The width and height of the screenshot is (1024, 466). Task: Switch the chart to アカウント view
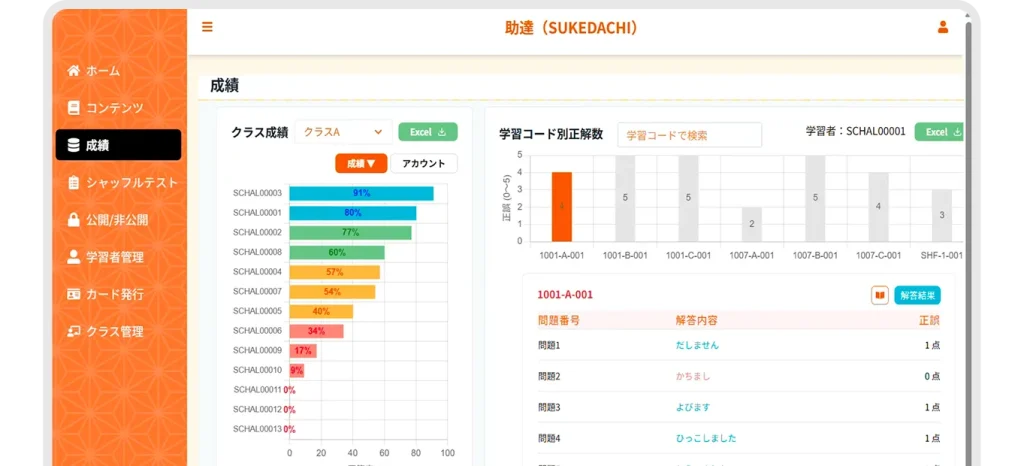[x=423, y=164]
